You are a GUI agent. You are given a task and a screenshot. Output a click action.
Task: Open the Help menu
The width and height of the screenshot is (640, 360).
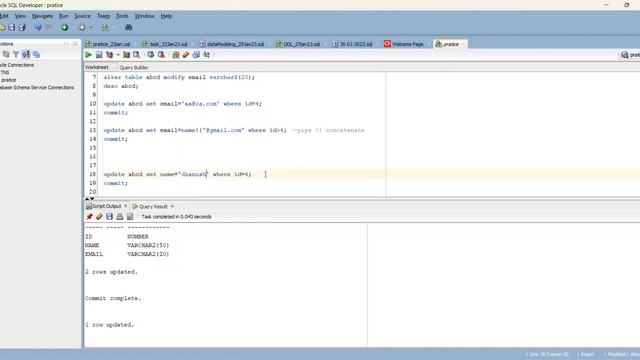coord(166,16)
